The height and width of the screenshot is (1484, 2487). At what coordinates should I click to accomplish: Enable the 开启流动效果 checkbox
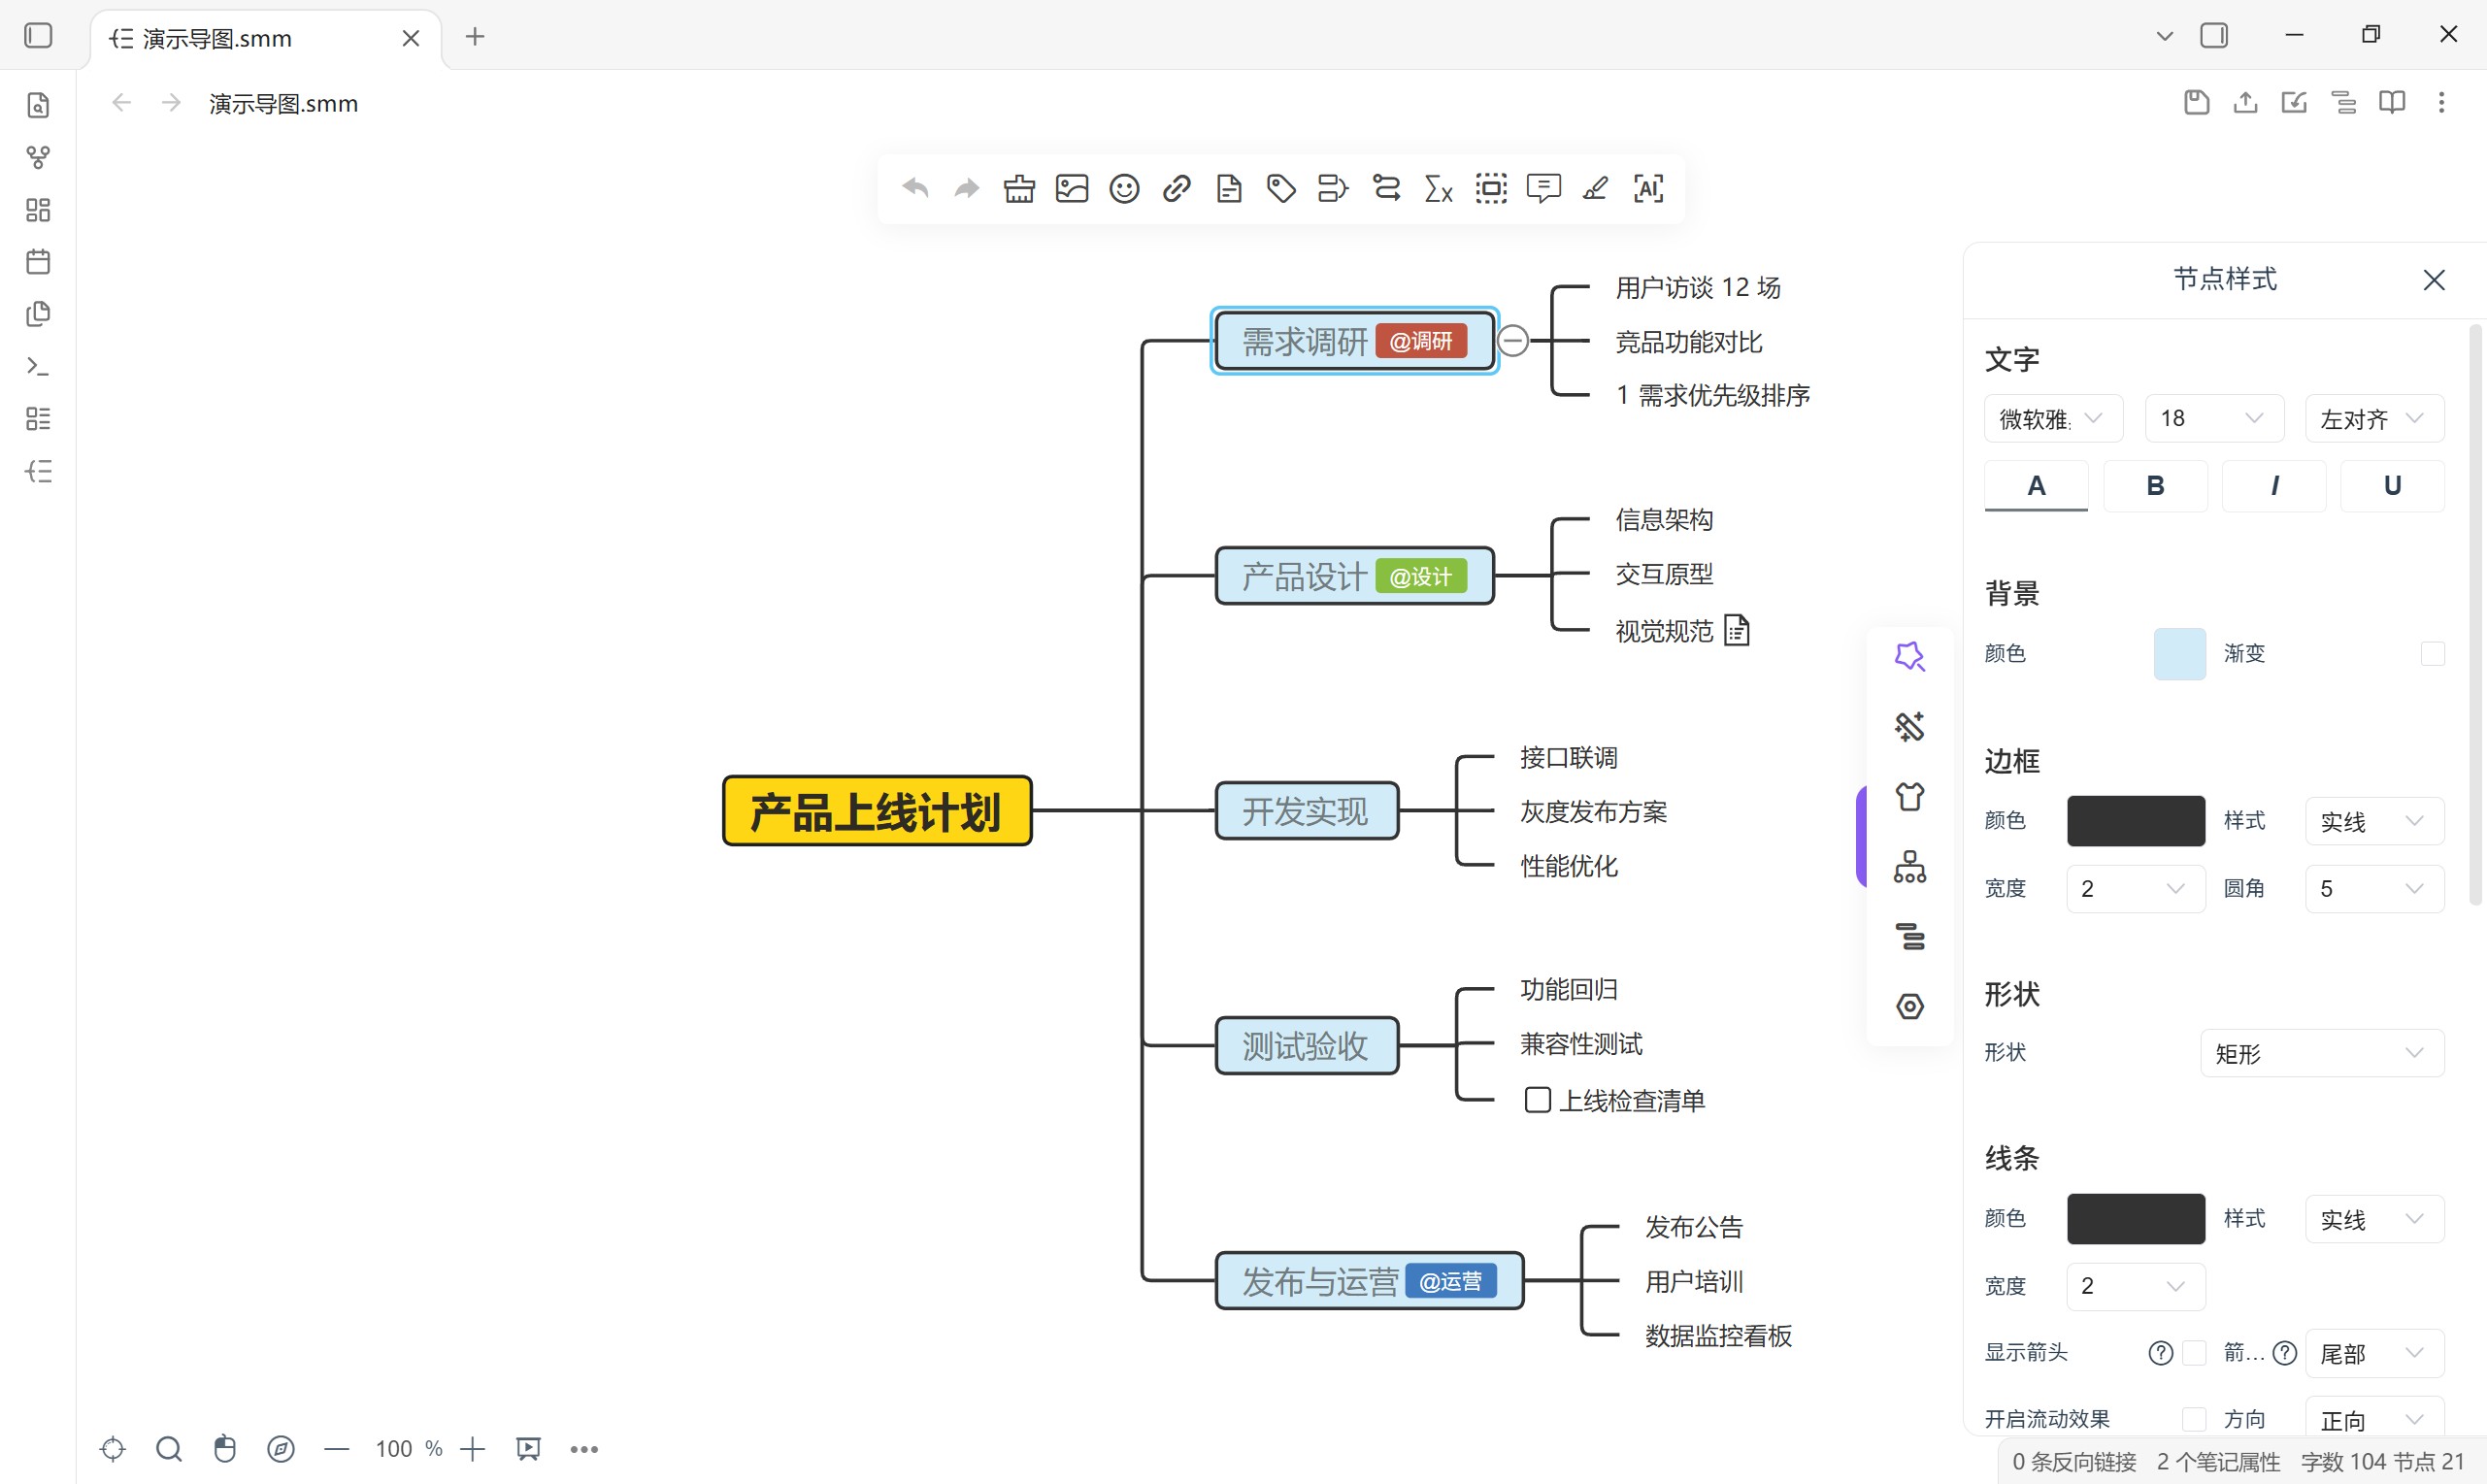(x=2194, y=1418)
